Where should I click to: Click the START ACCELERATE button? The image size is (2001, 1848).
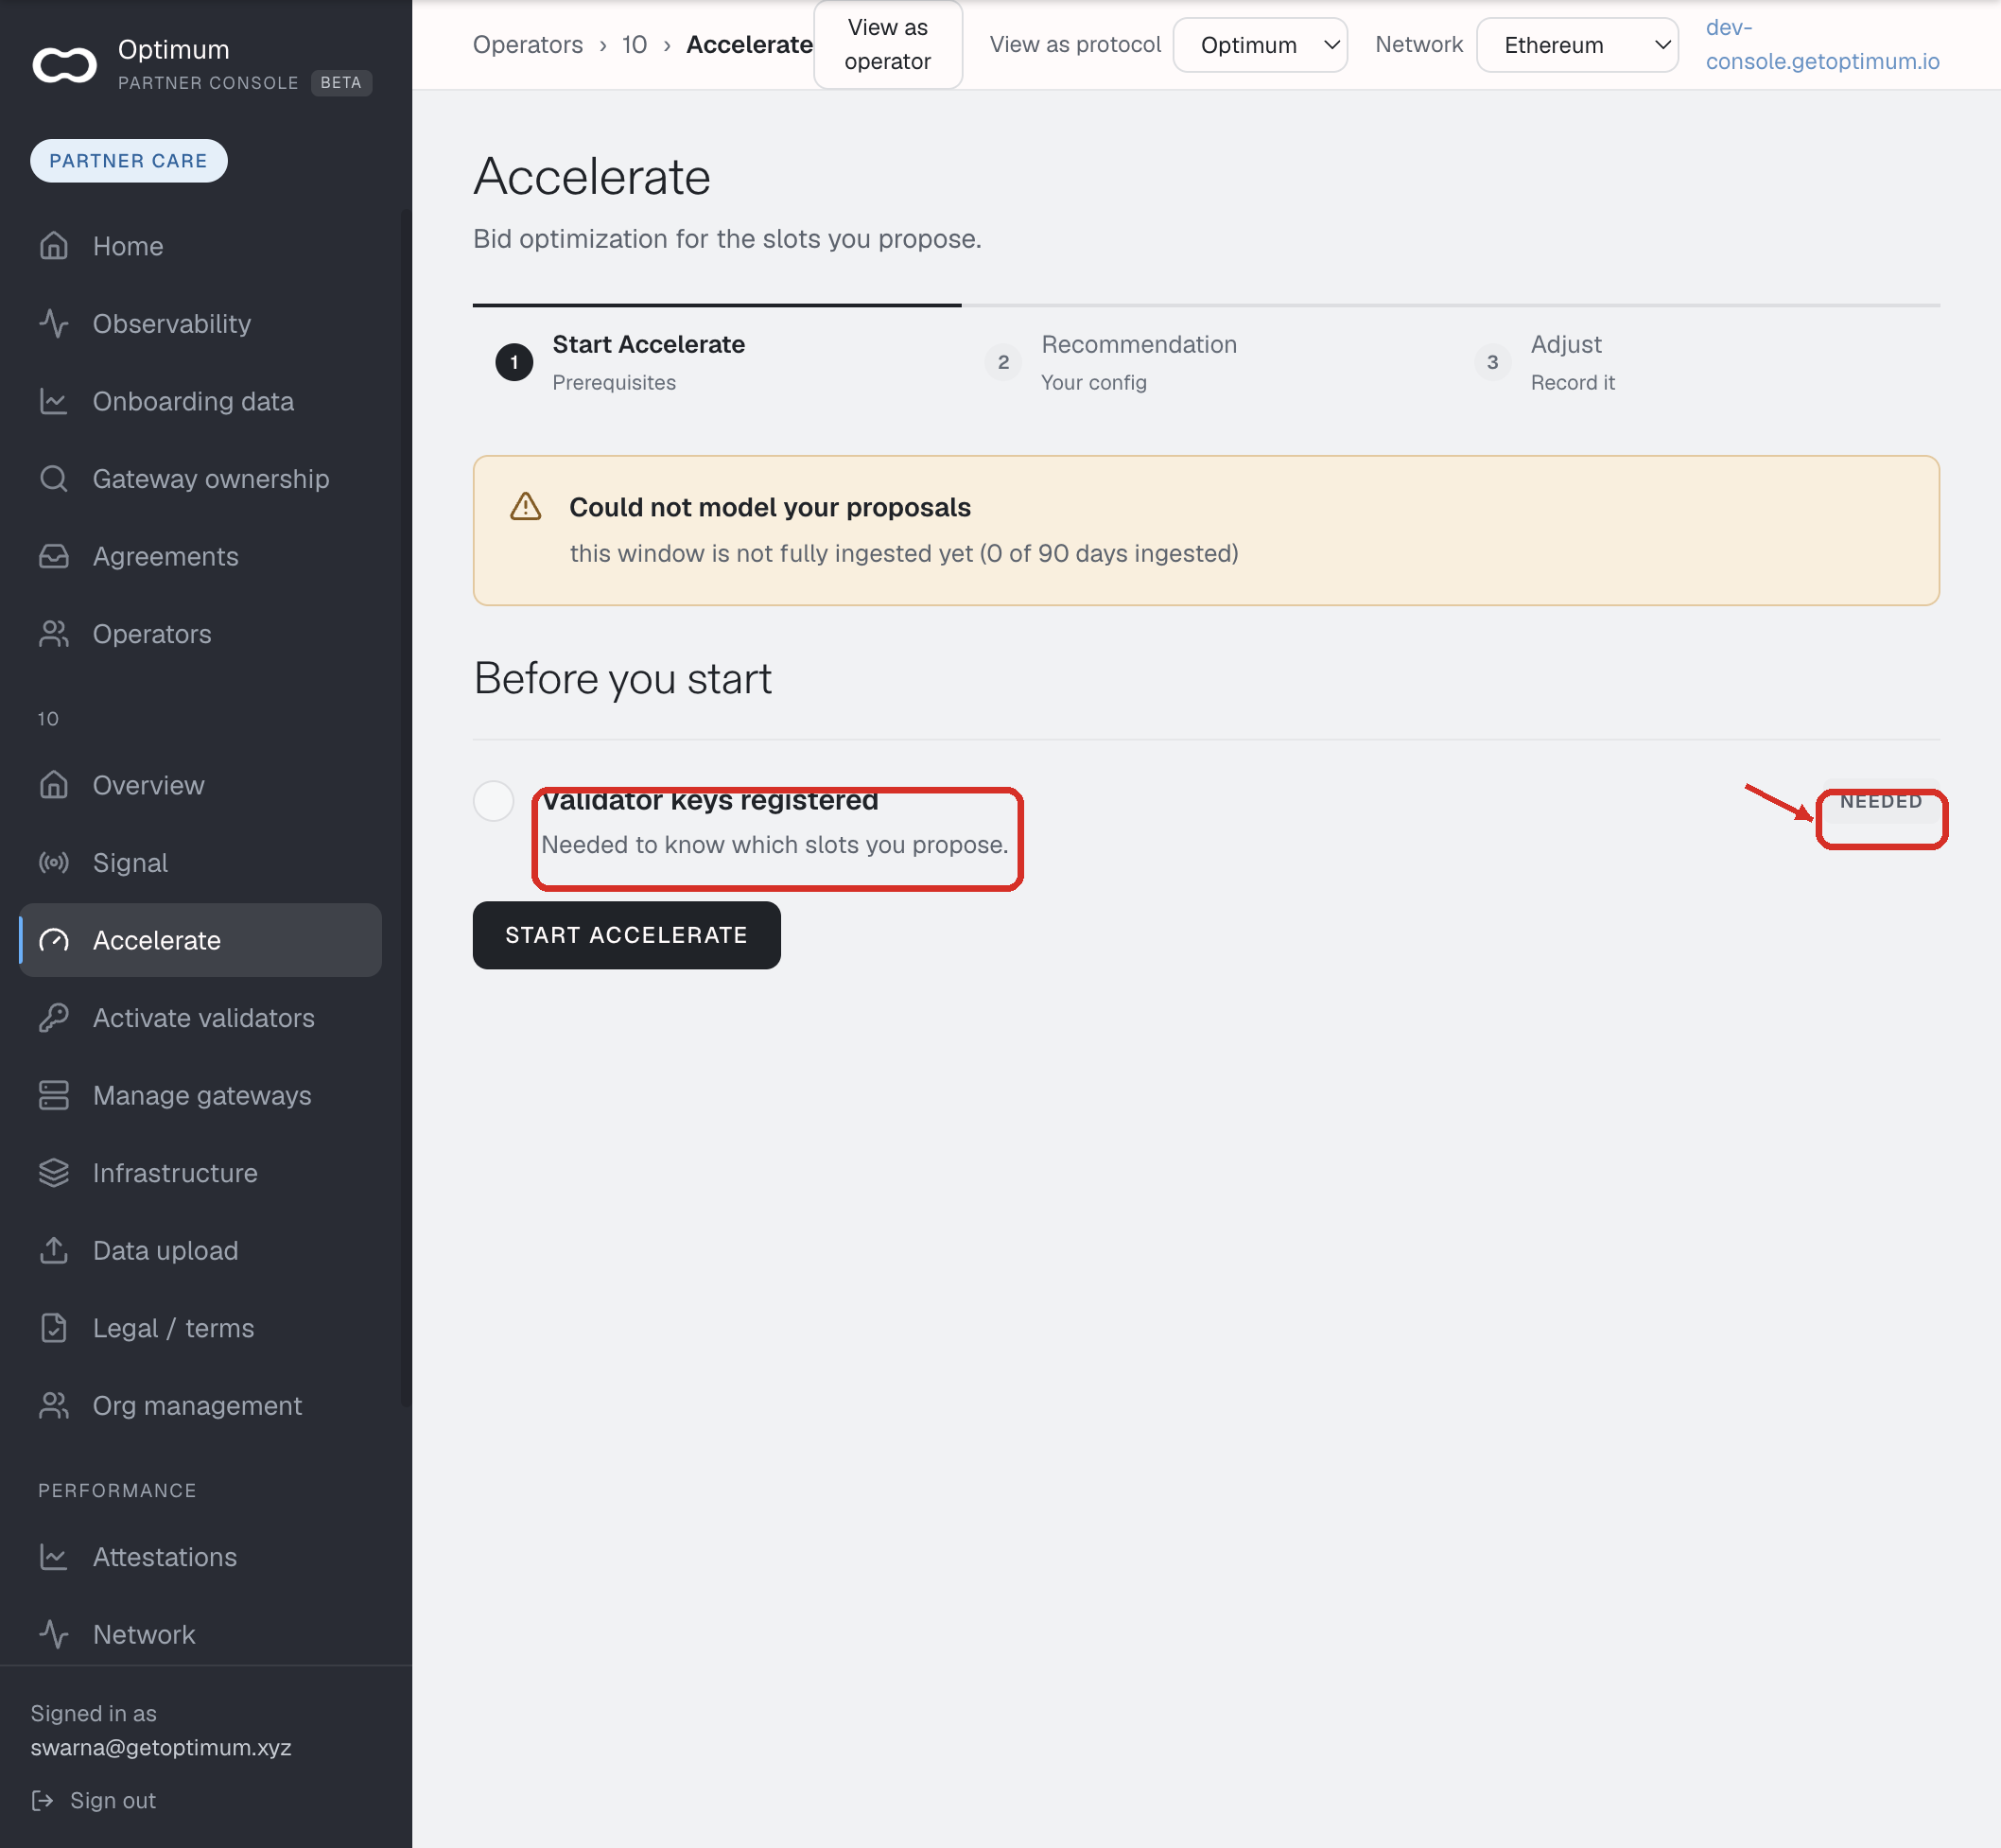pos(626,935)
